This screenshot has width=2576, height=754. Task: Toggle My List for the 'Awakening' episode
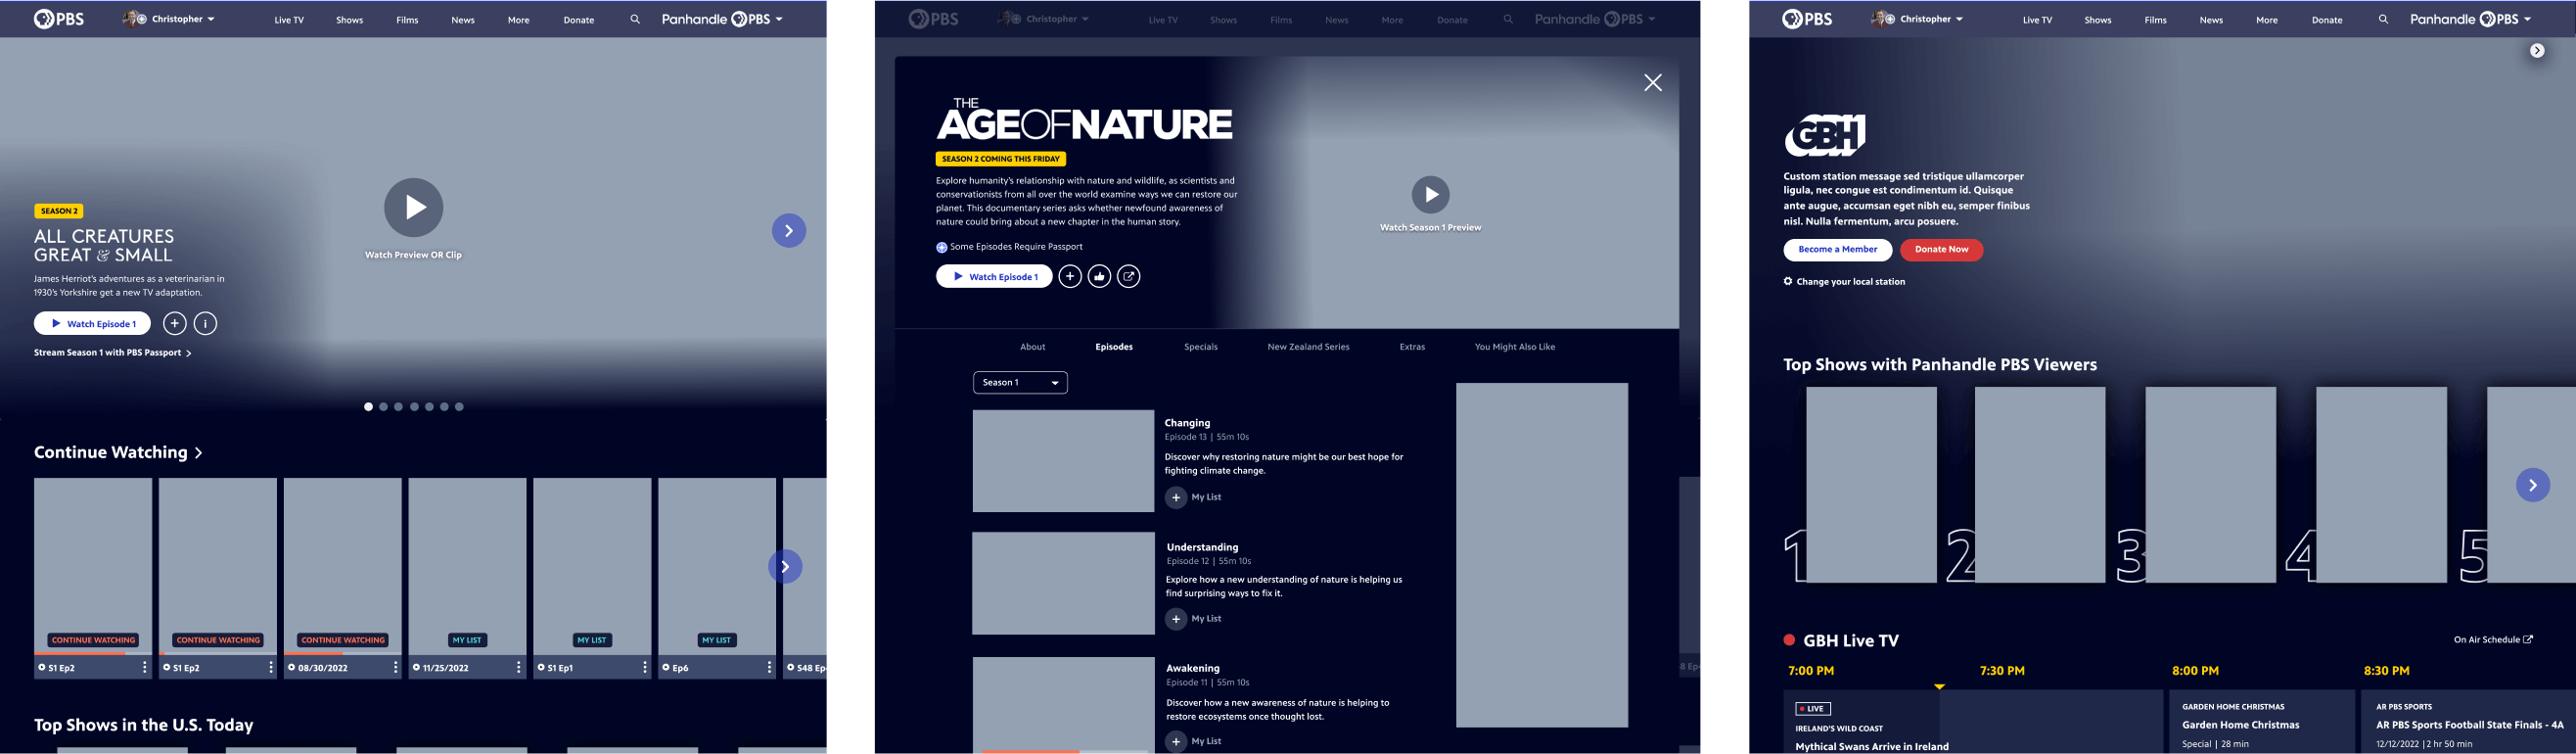[1176, 741]
